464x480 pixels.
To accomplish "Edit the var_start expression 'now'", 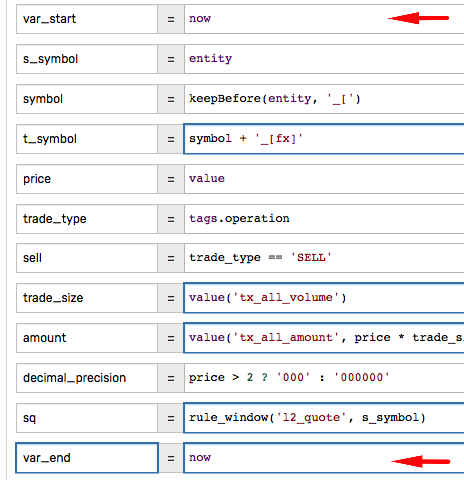I will (324, 19).
